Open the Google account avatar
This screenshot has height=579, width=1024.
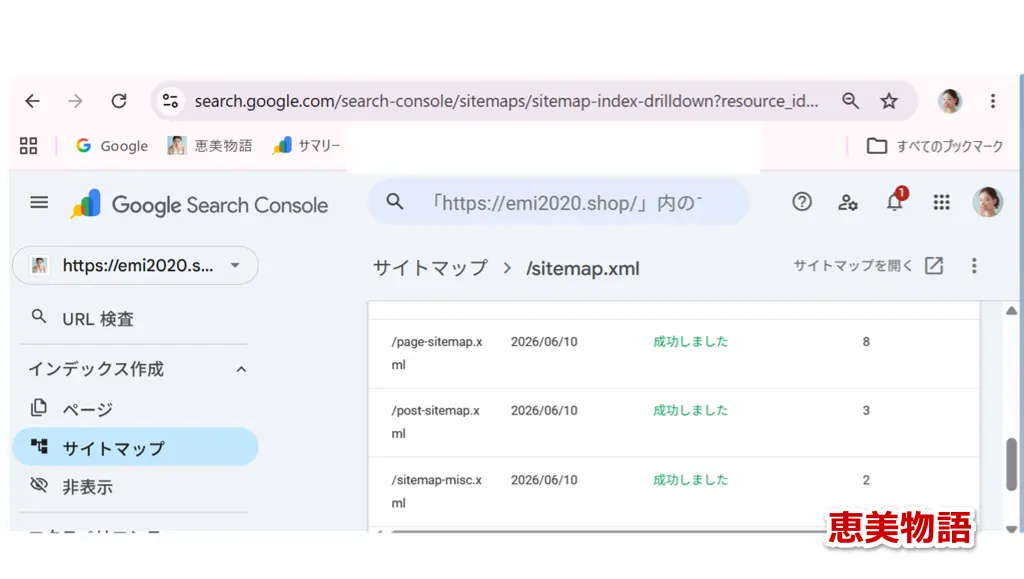[987, 202]
